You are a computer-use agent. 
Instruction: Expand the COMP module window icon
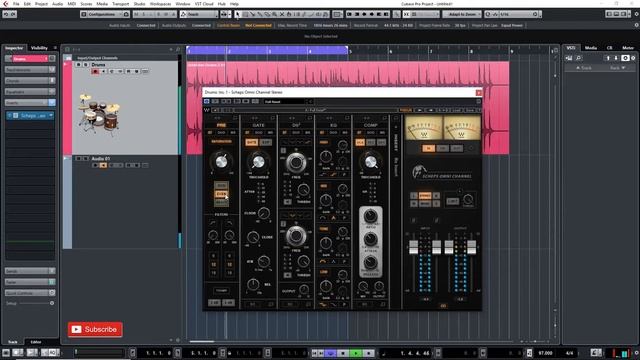pyautogui.click(x=385, y=118)
